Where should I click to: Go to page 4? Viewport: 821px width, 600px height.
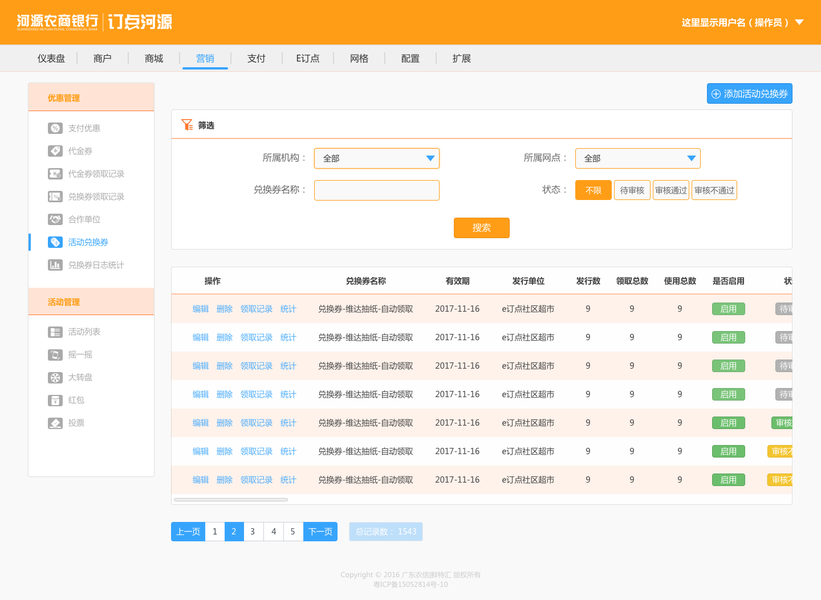[273, 531]
